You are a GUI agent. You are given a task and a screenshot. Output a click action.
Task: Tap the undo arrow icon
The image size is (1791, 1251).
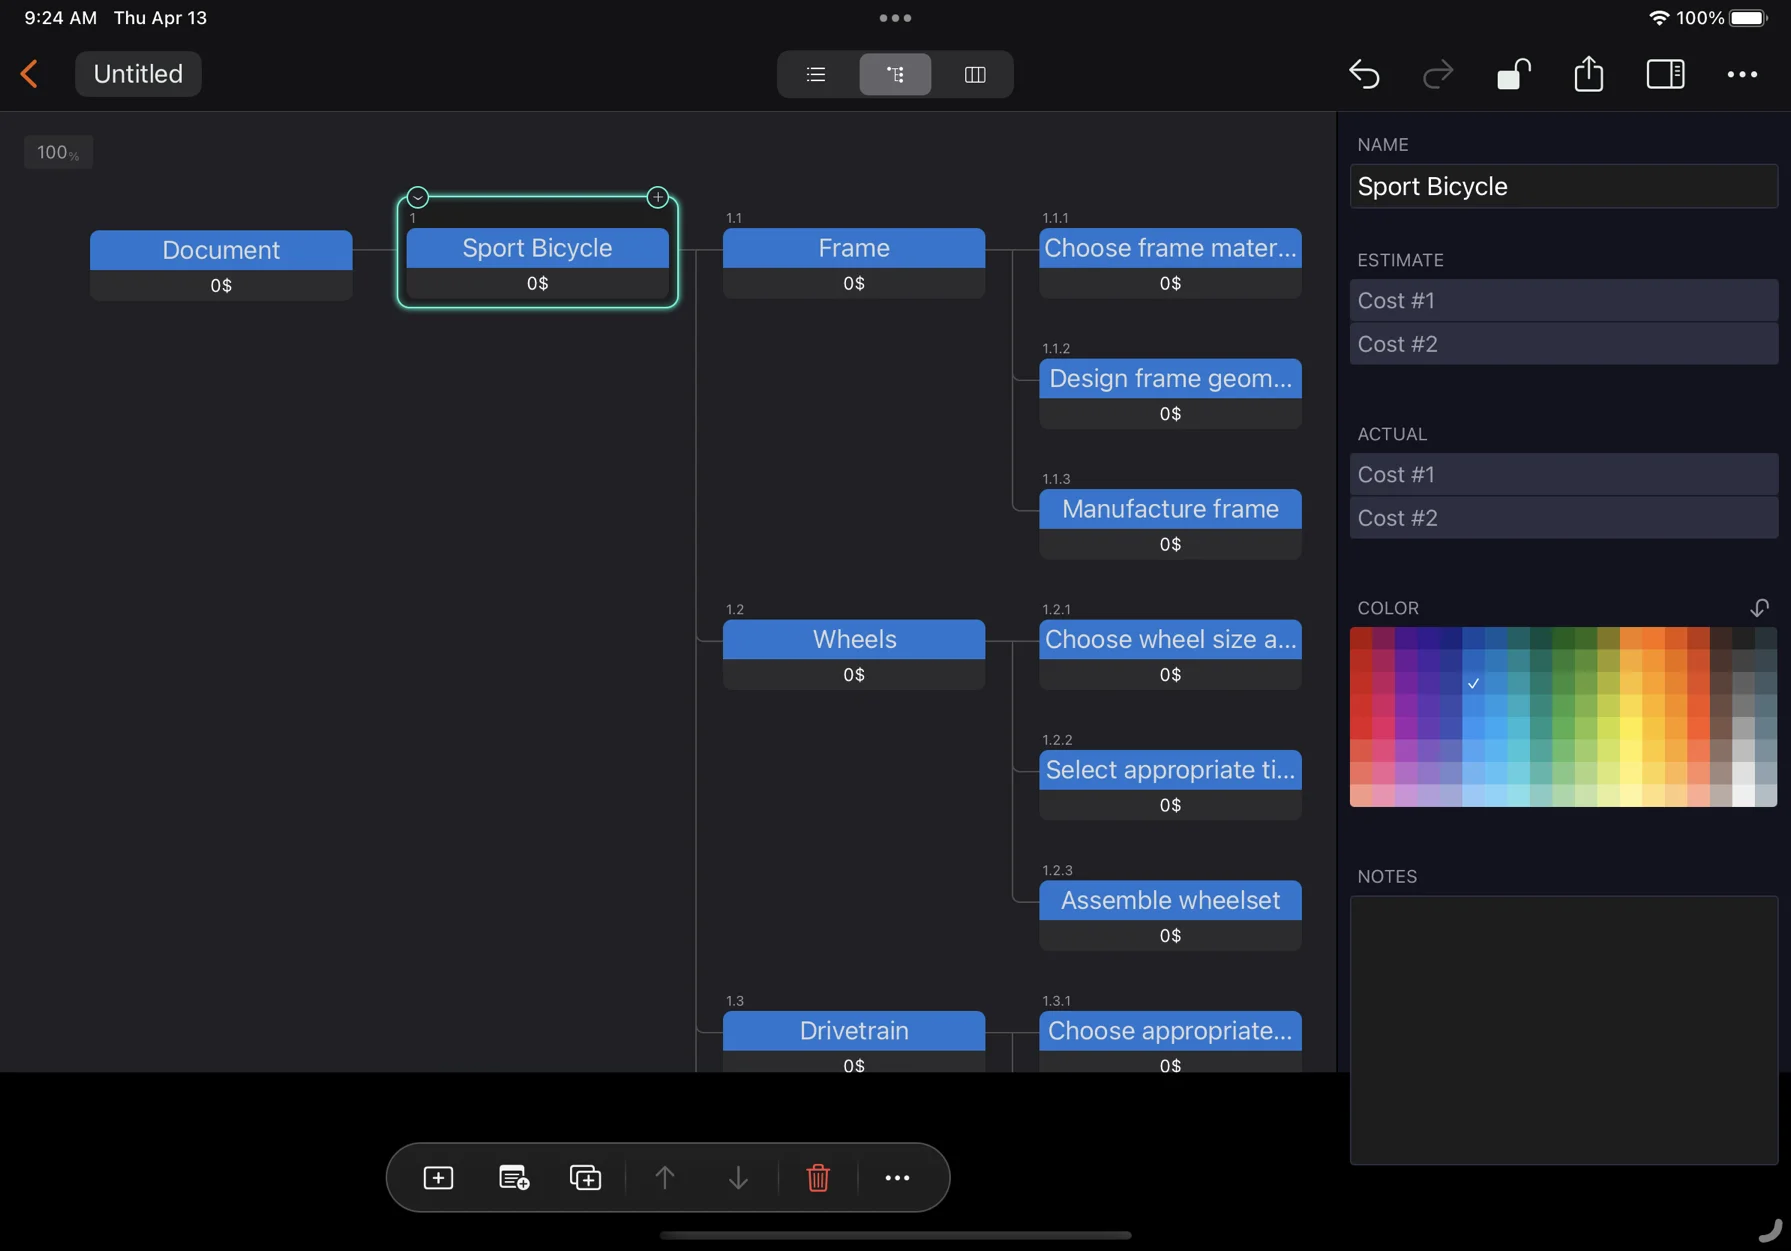[x=1364, y=74]
